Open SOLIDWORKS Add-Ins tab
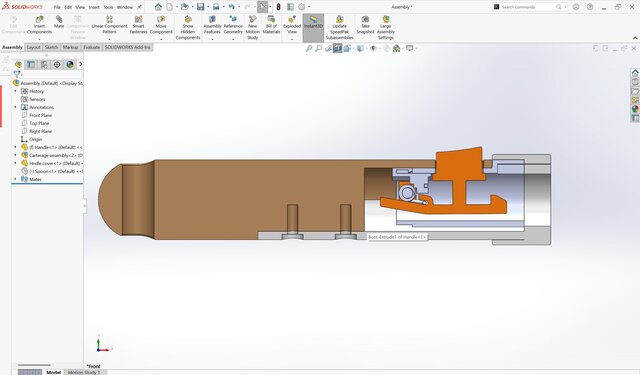Viewport: 640px width, 375px height. pyautogui.click(x=128, y=47)
